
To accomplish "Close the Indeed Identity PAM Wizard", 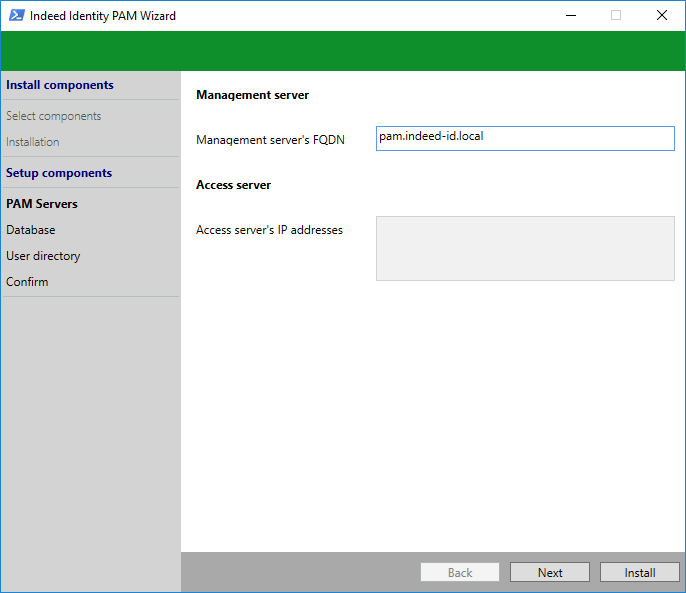I will (661, 15).
